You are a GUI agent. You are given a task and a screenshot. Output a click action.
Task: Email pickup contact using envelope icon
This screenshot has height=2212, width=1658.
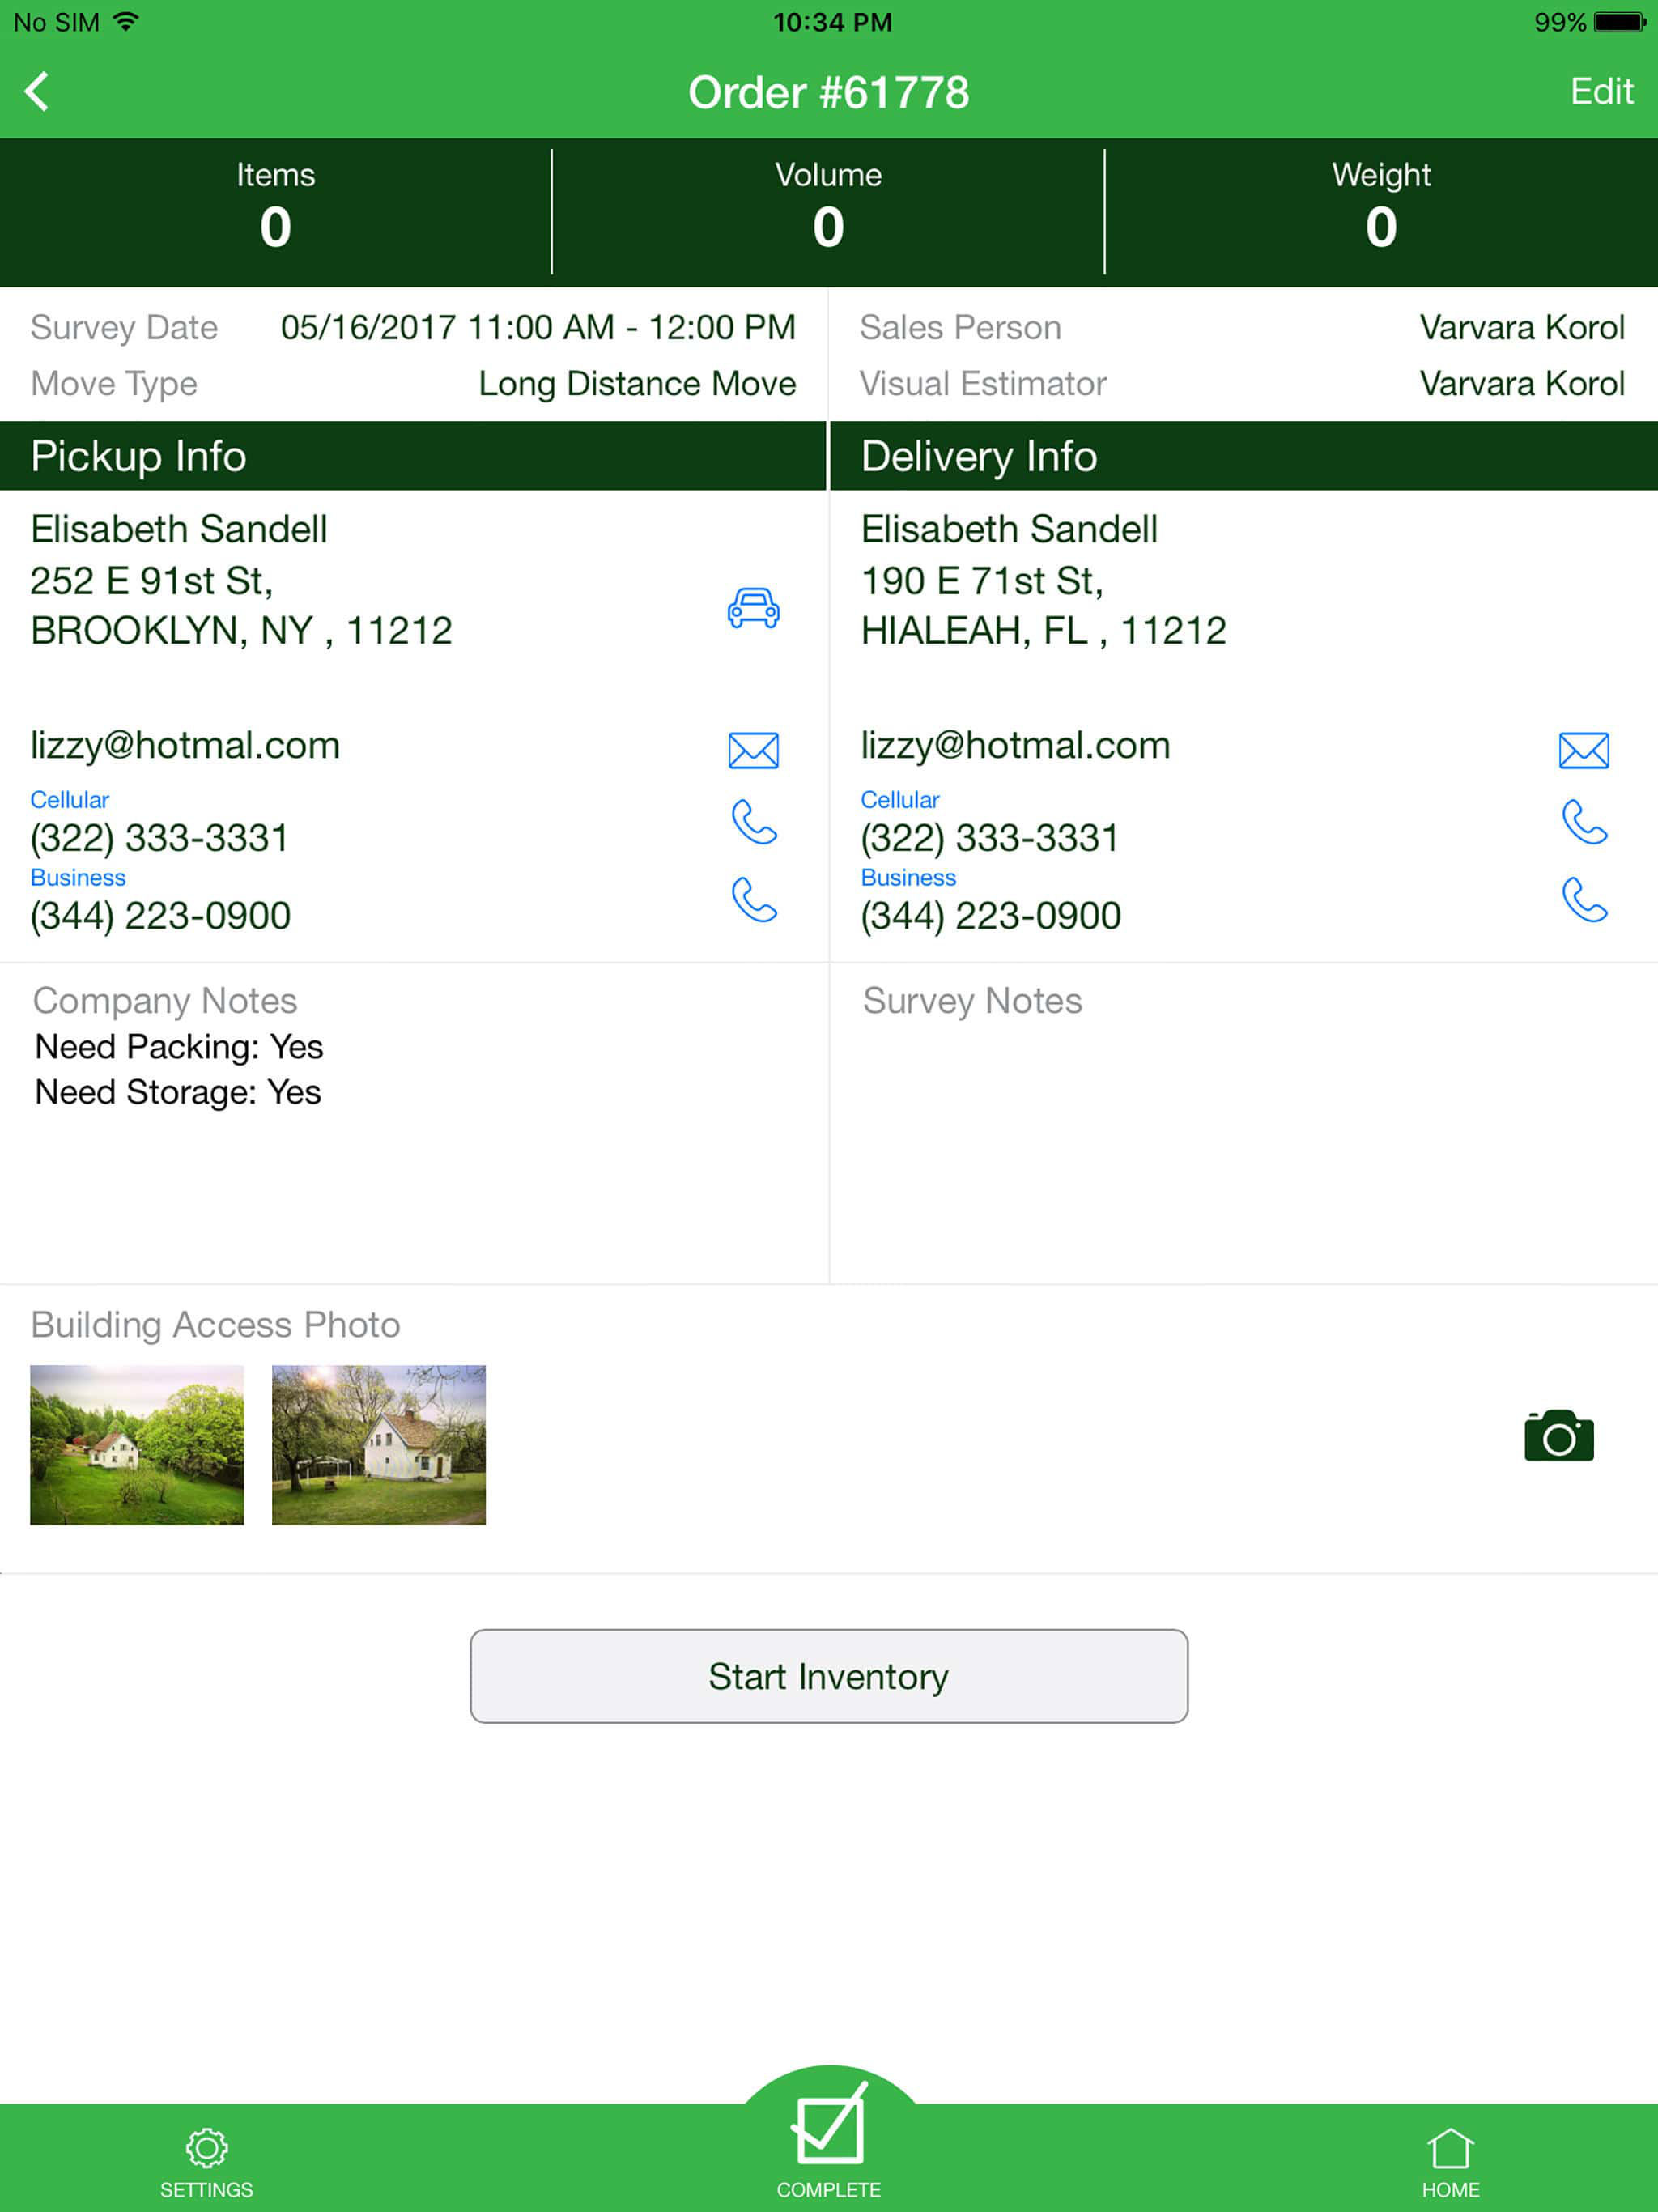(753, 750)
